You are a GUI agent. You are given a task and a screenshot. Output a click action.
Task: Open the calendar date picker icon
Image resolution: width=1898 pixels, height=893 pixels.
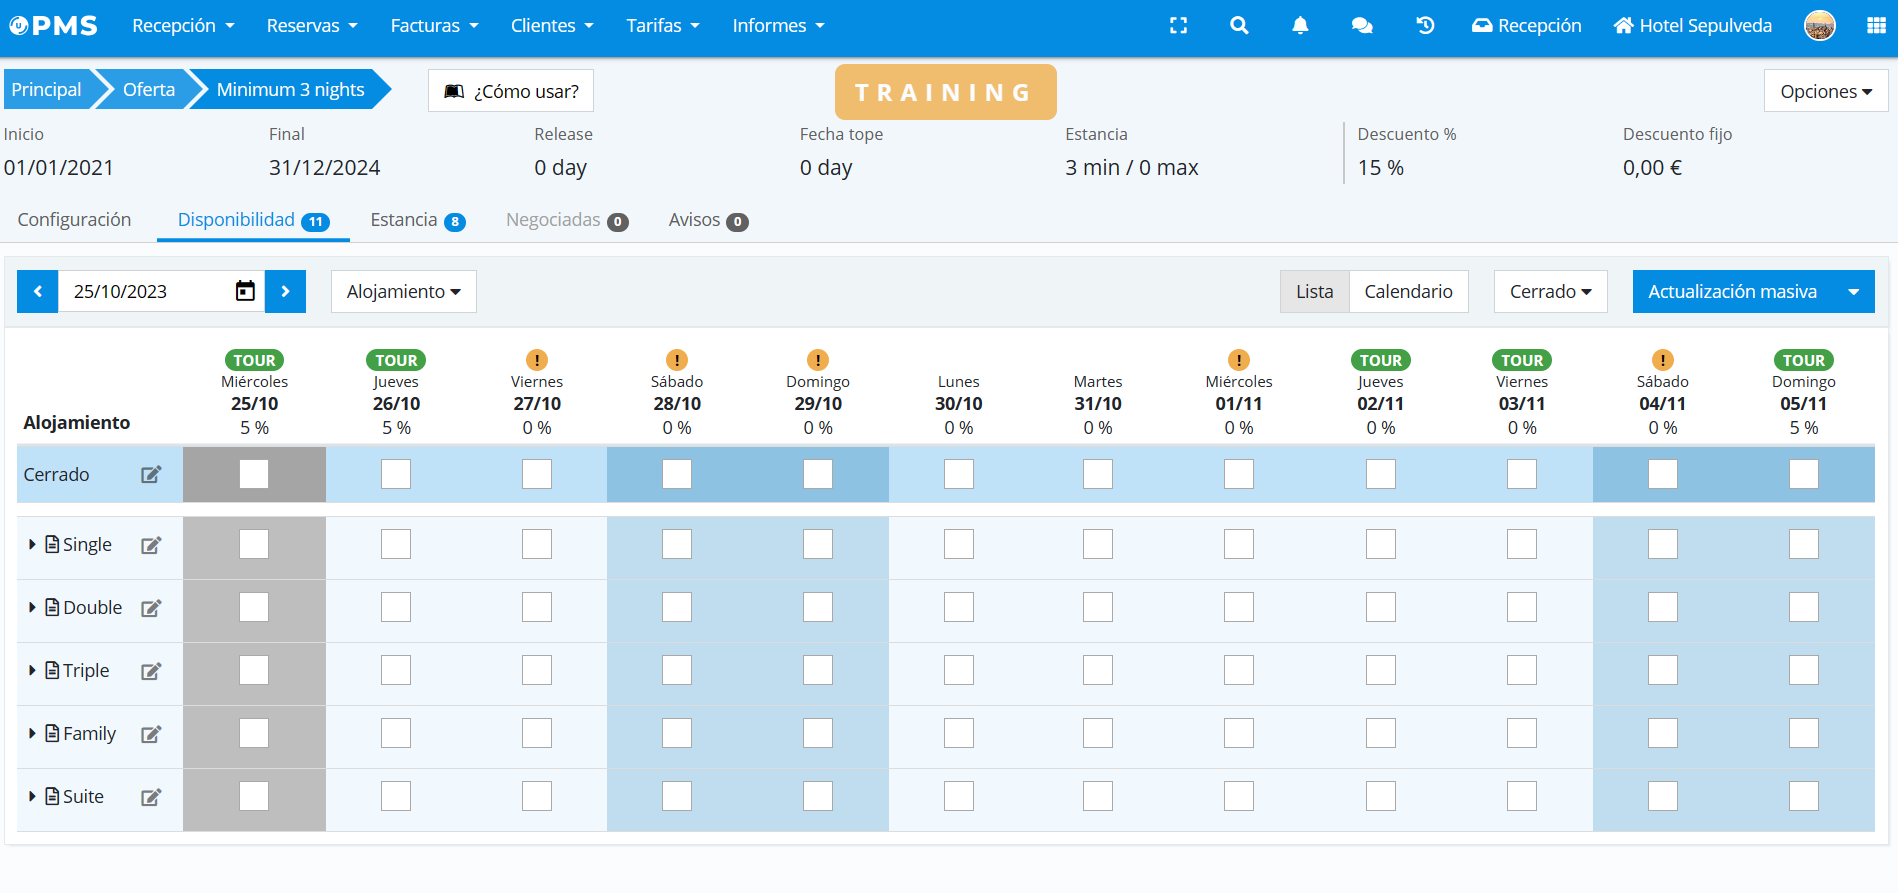point(245,291)
